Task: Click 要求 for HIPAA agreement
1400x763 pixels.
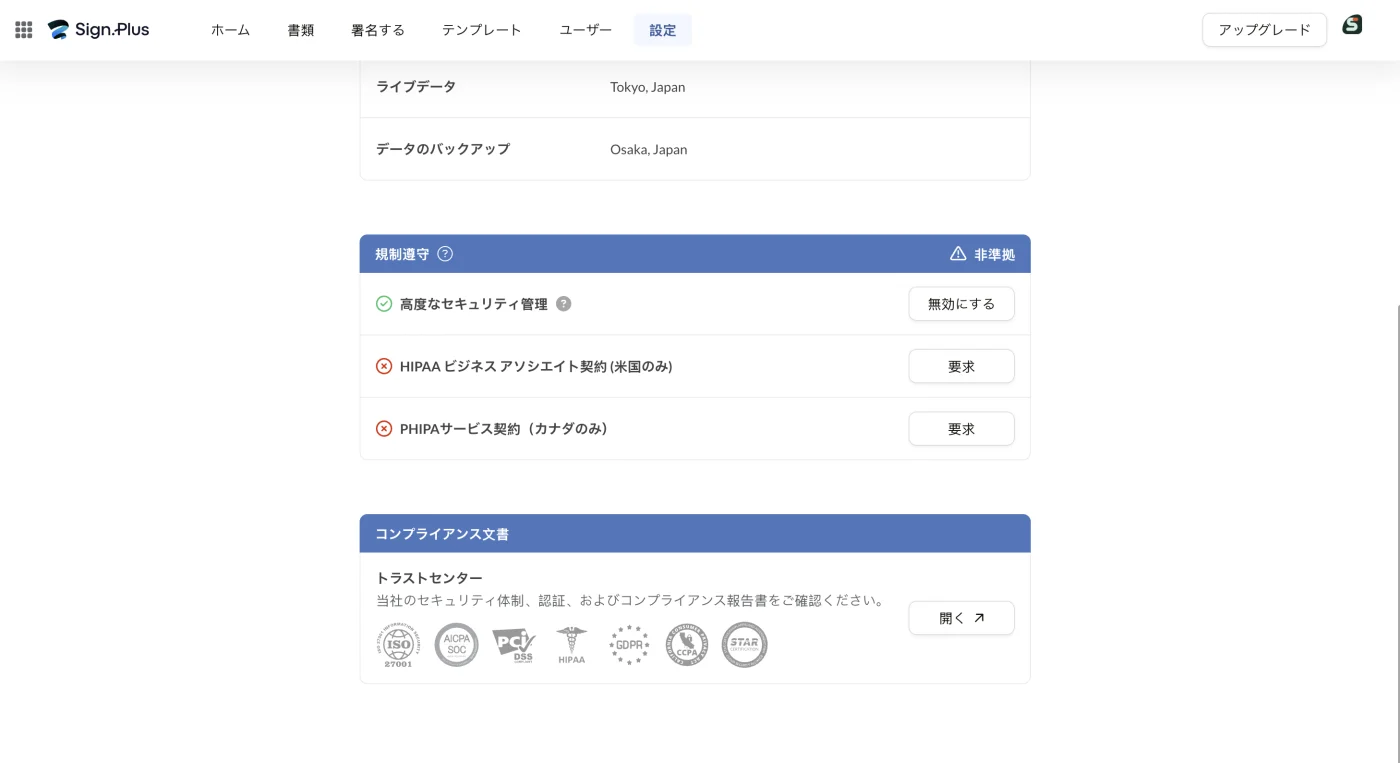Action: point(961,366)
